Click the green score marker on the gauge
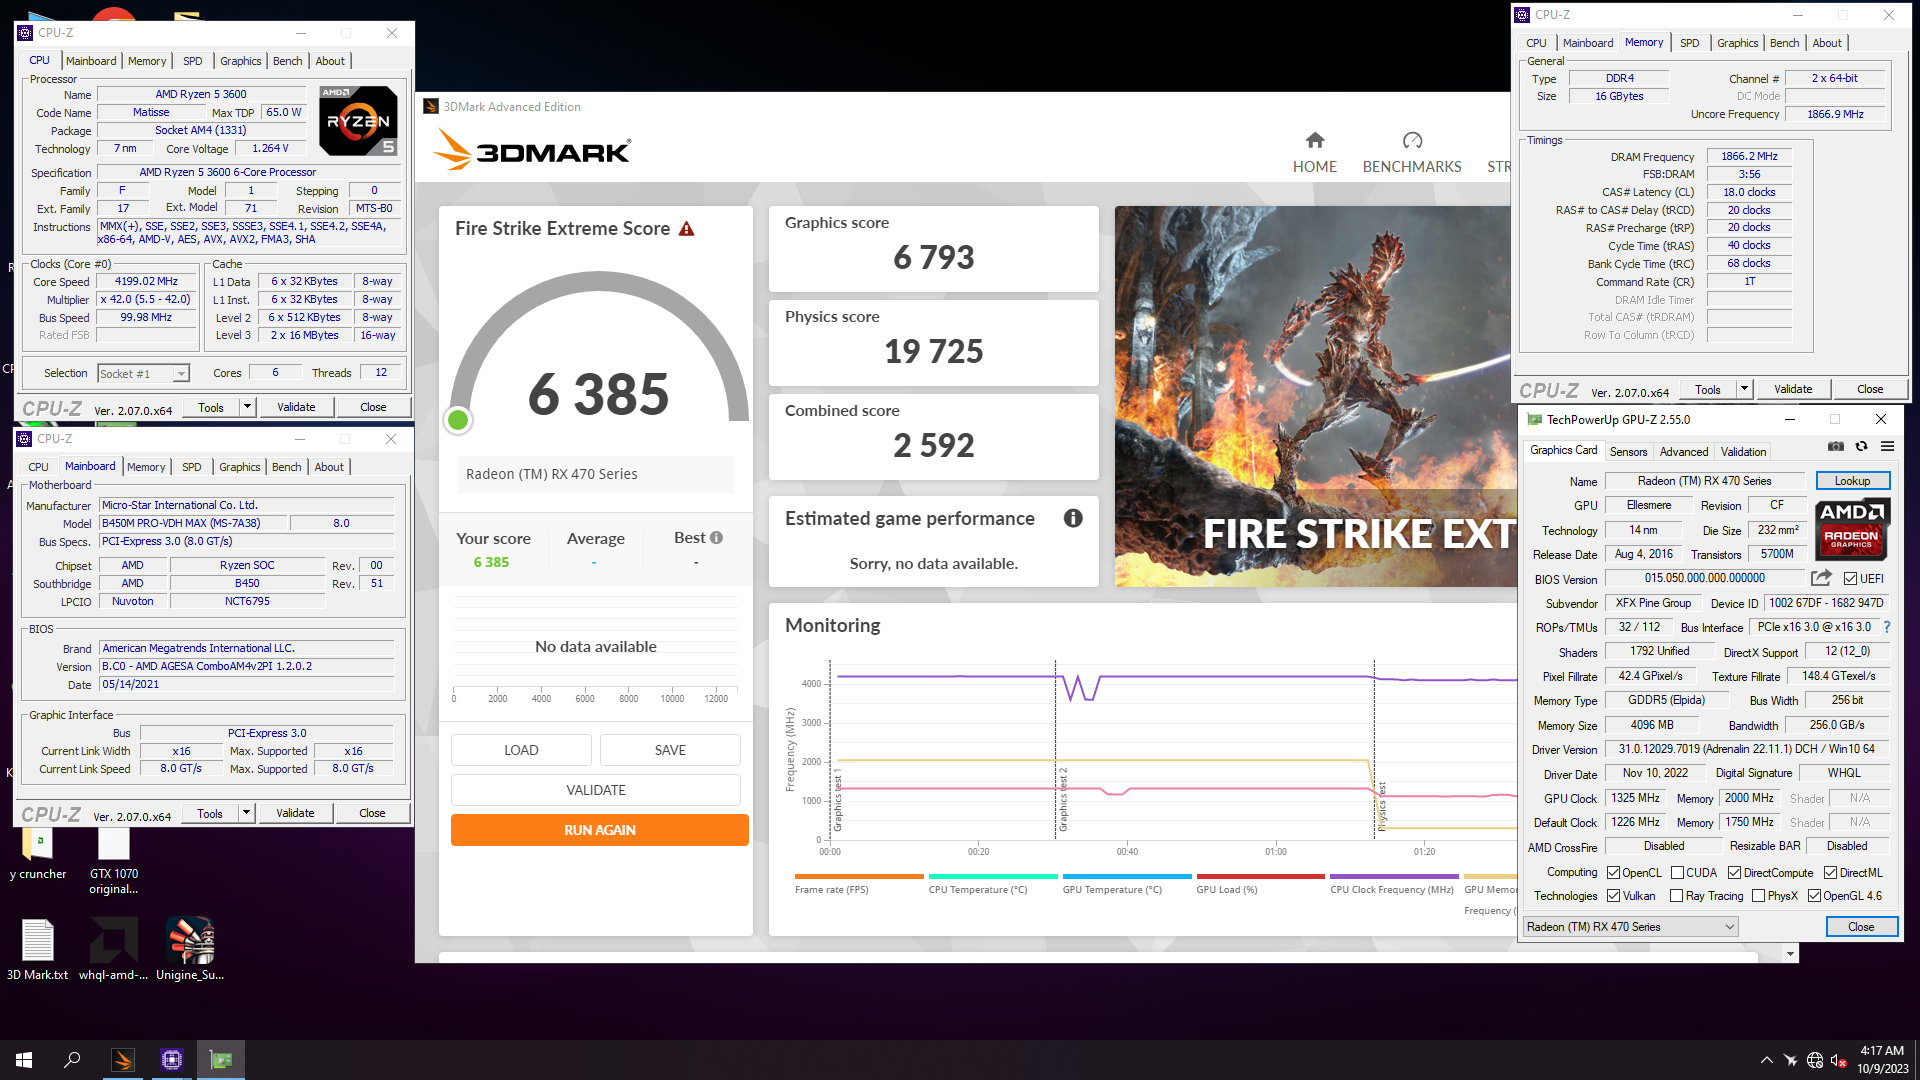Screen dimensions: 1920x1080 (458, 420)
